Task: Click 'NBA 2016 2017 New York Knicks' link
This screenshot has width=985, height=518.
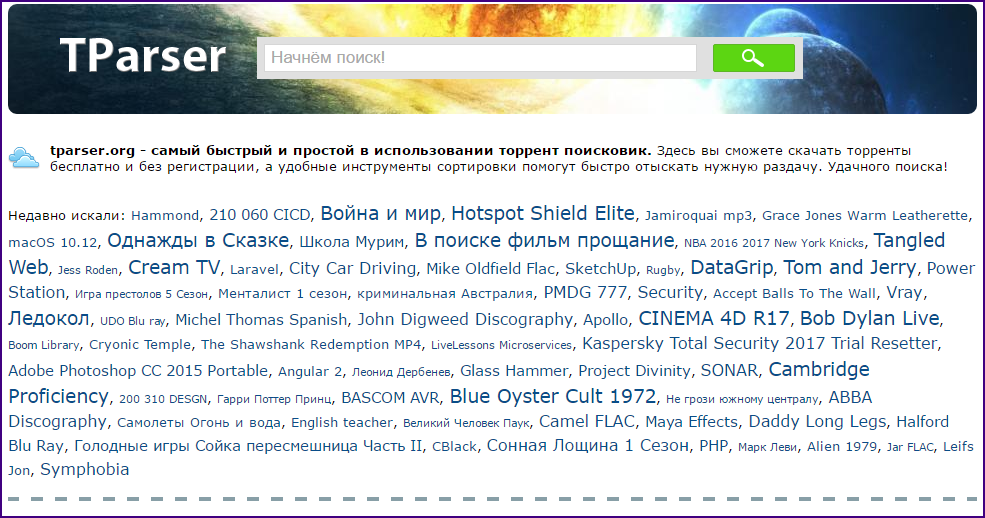Action: (774, 243)
